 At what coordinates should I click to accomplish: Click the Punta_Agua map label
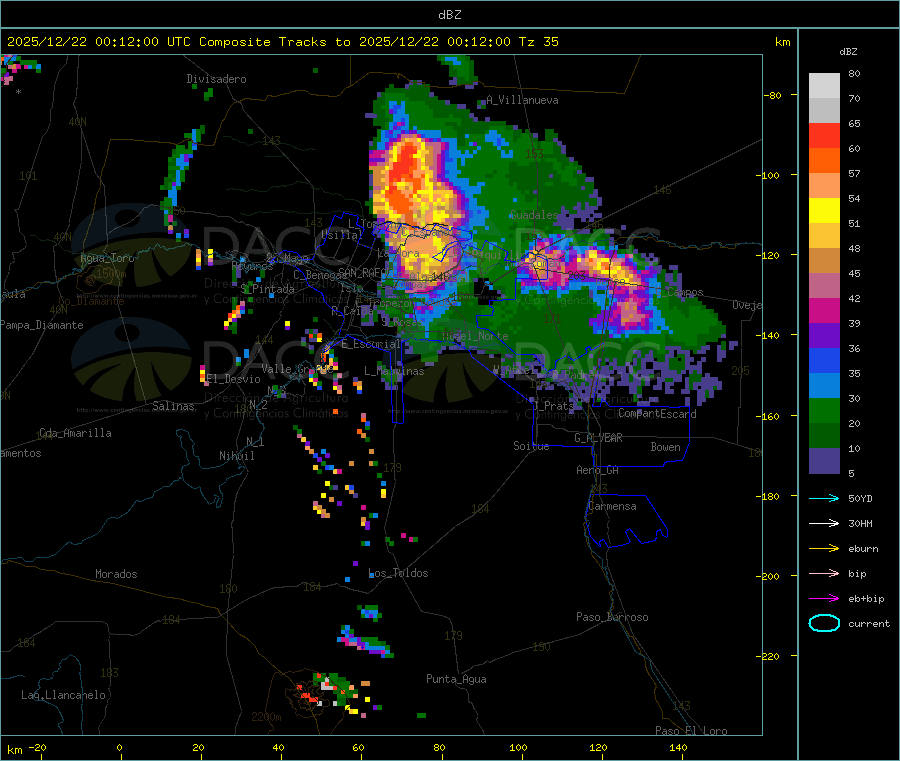[x=456, y=679]
